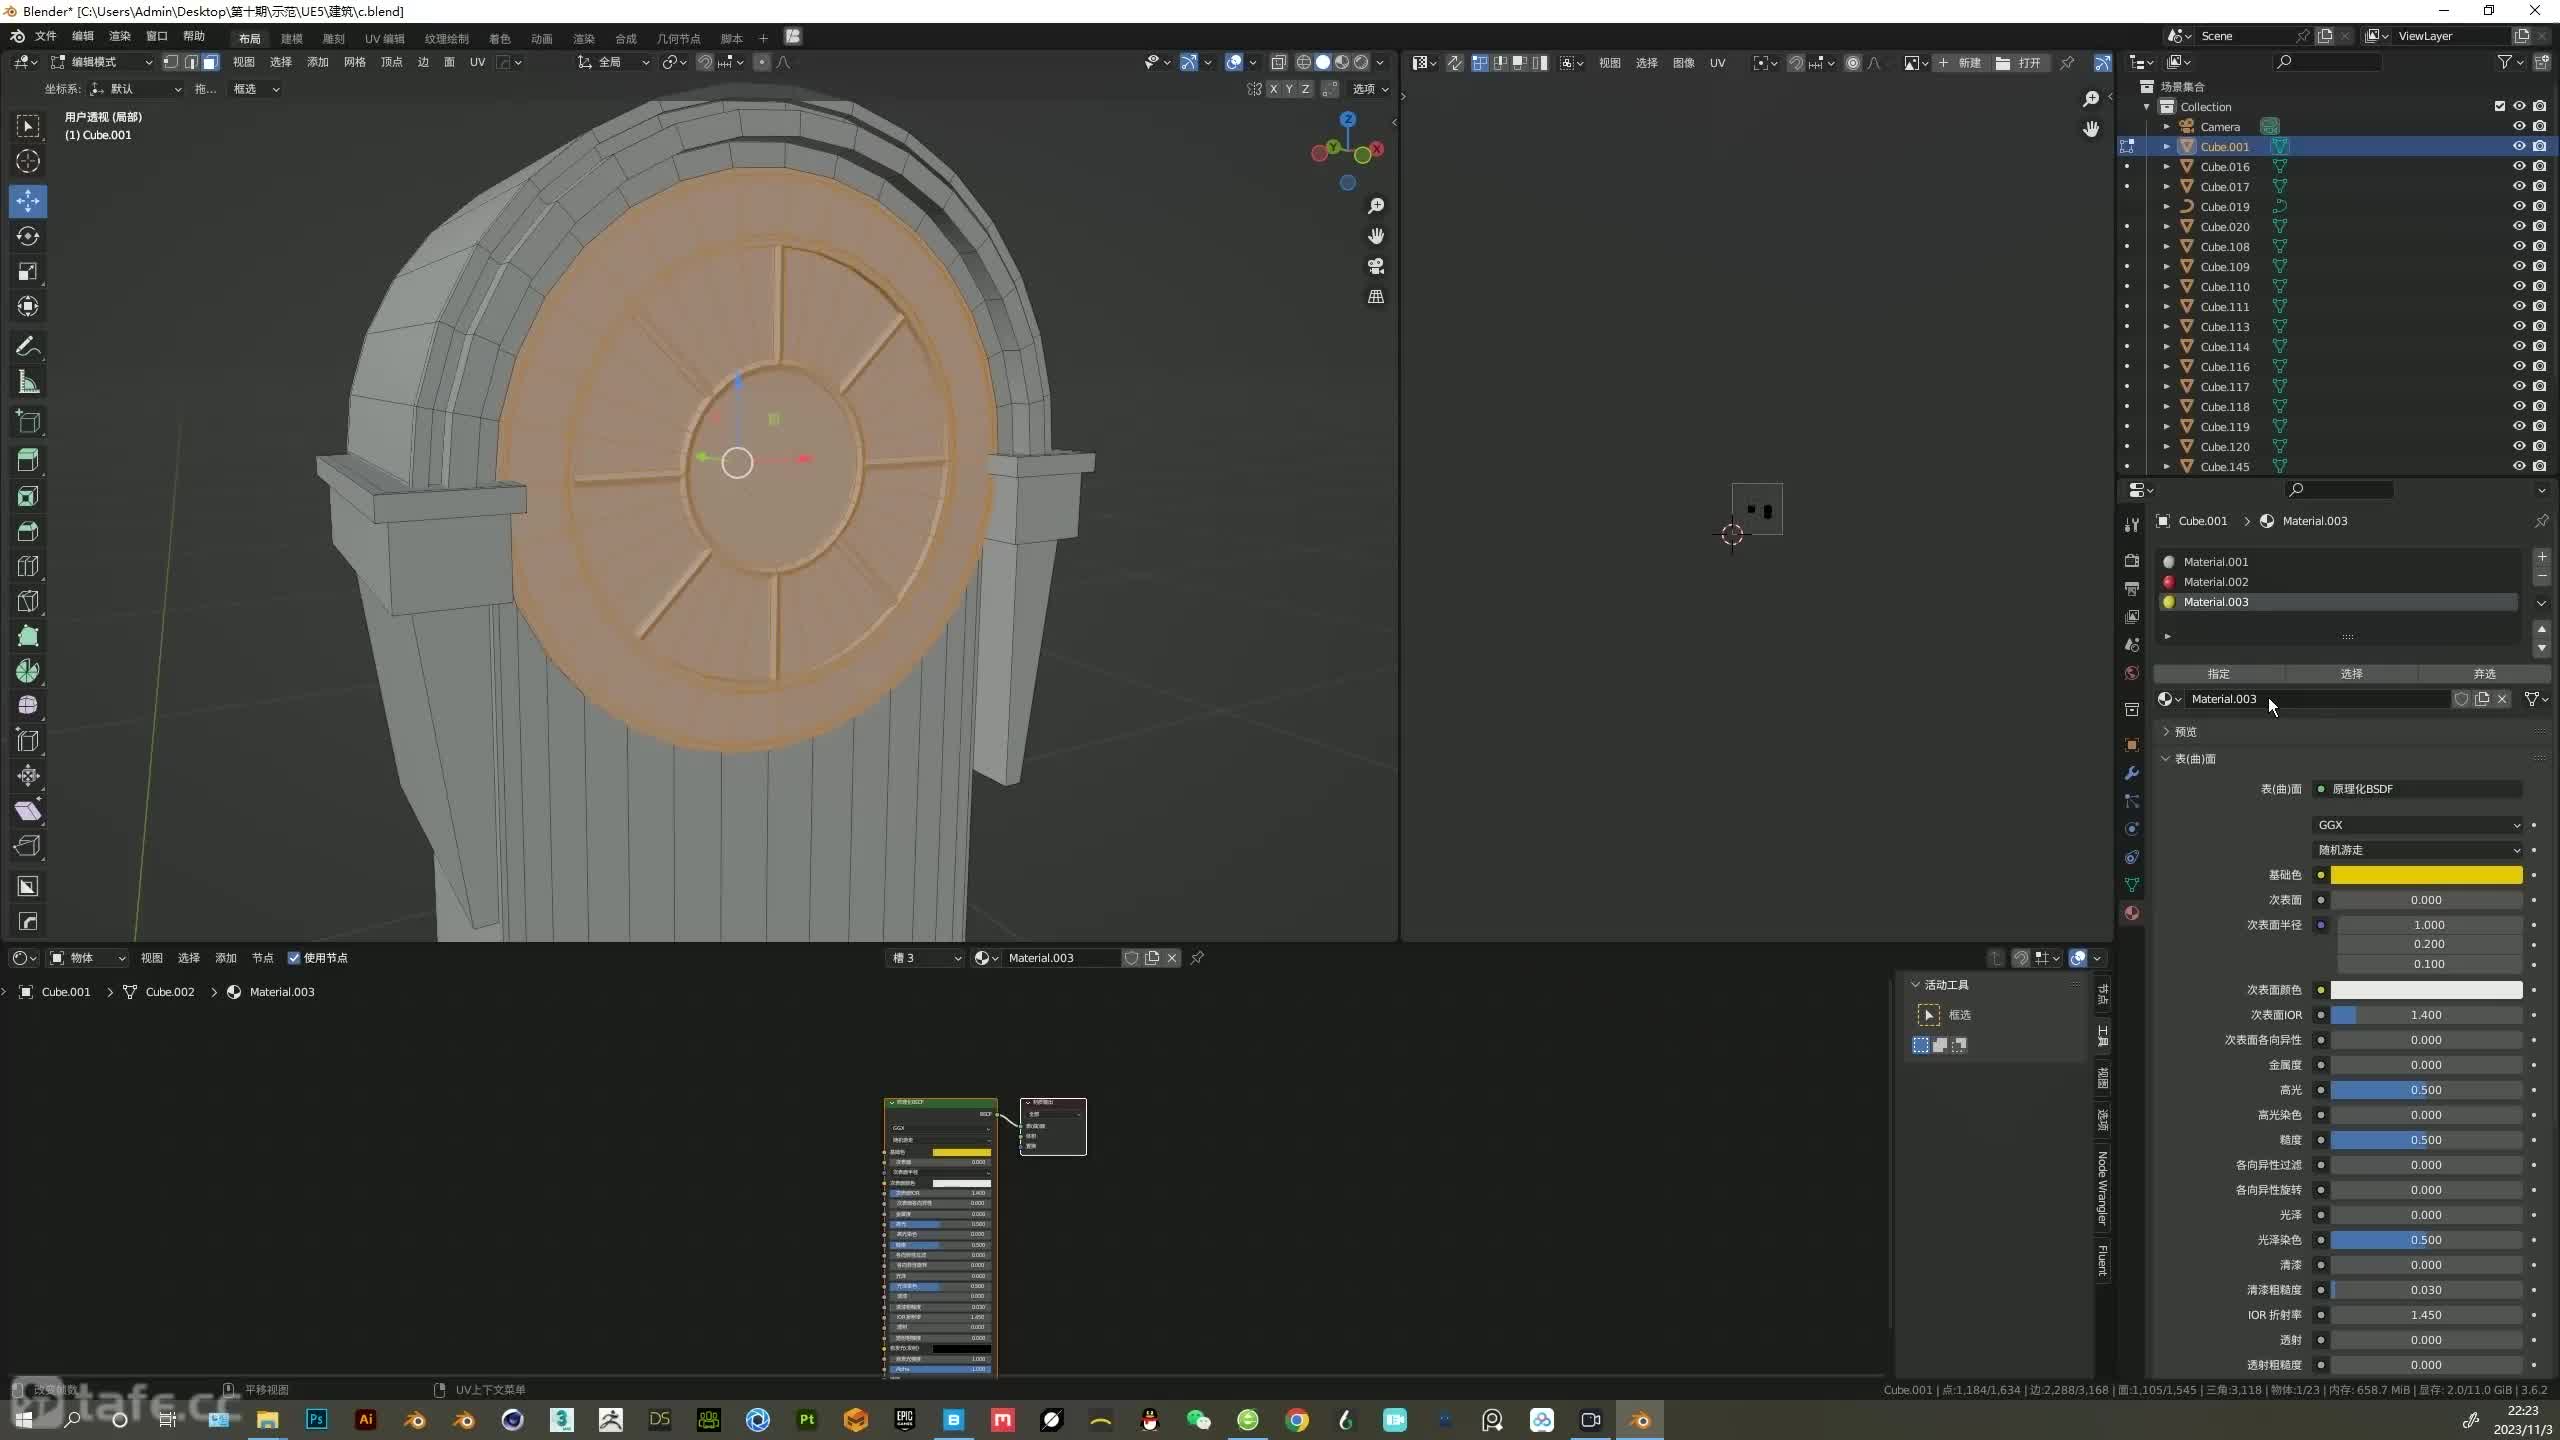Image resolution: width=2560 pixels, height=1440 pixels.
Task: Open the Material properties tab
Action: 2132,913
